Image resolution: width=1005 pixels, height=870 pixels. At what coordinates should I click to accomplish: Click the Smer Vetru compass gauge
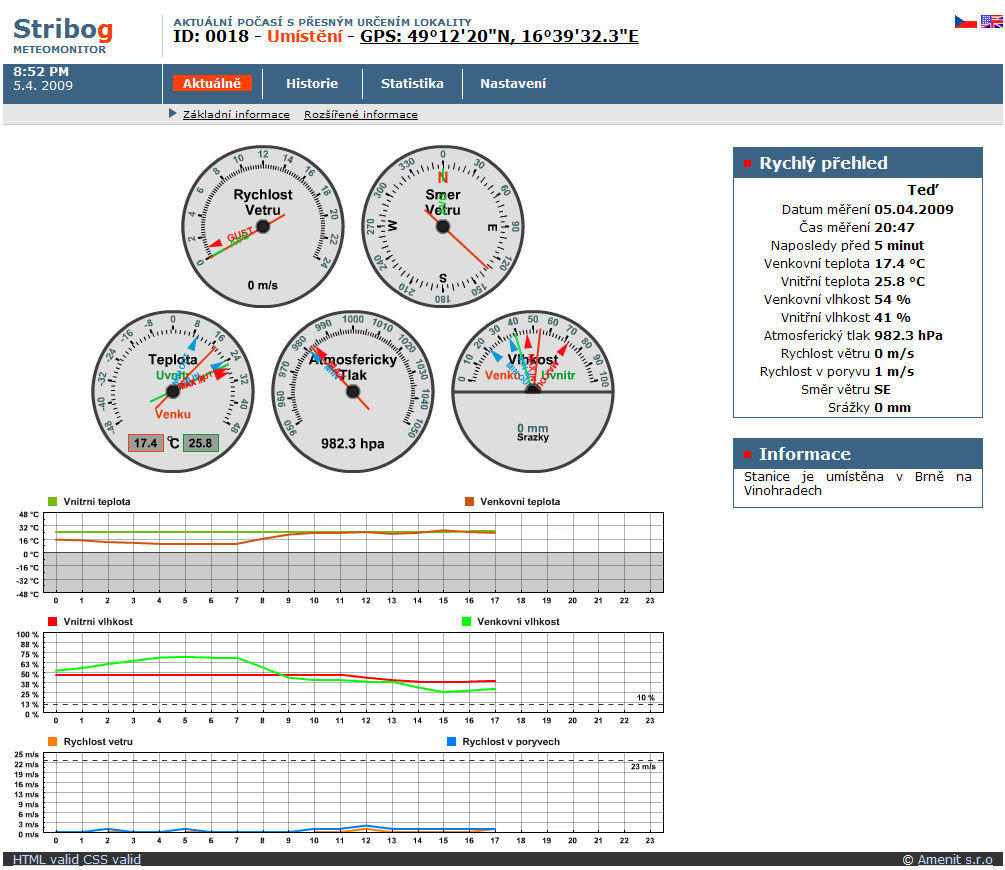coord(443,227)
